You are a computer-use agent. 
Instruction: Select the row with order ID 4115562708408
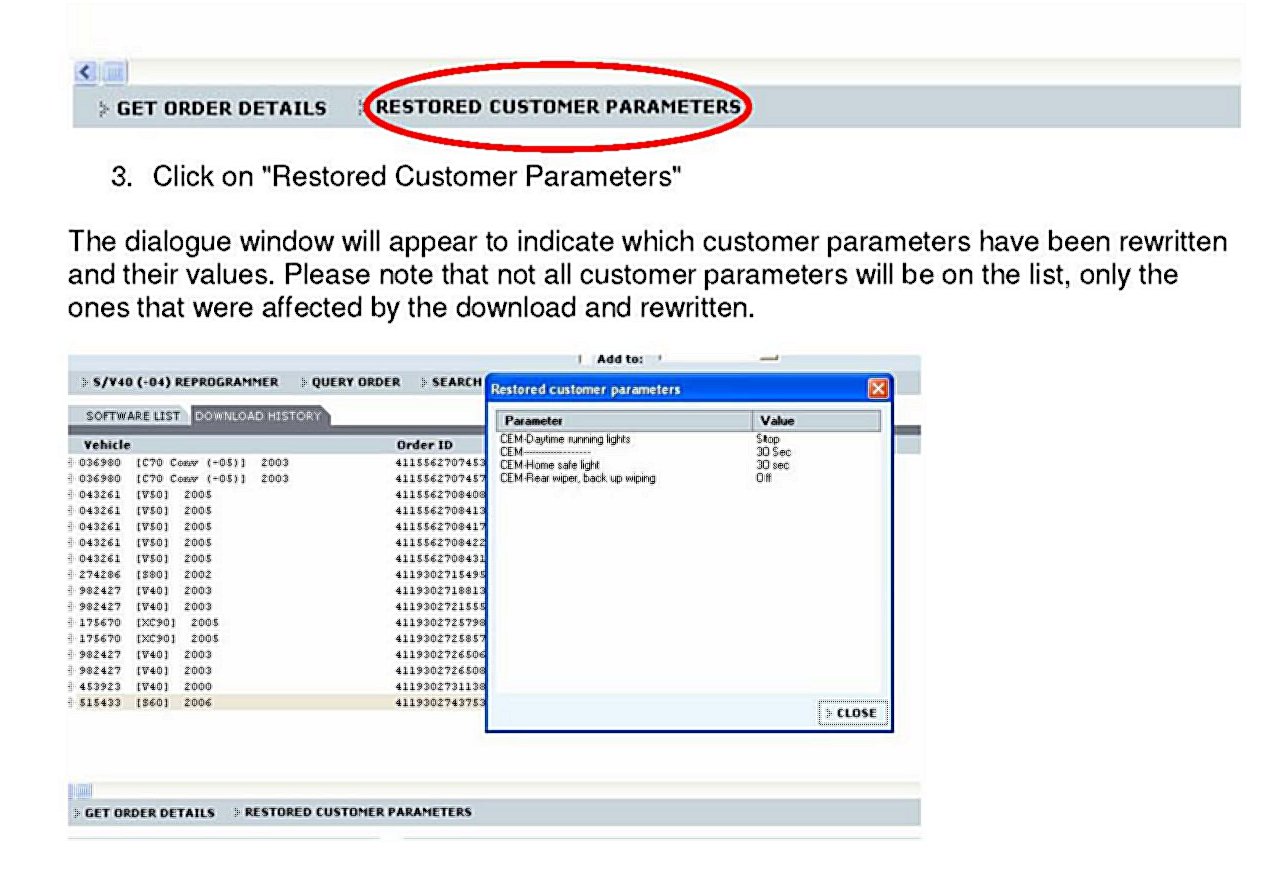point(440,494)
